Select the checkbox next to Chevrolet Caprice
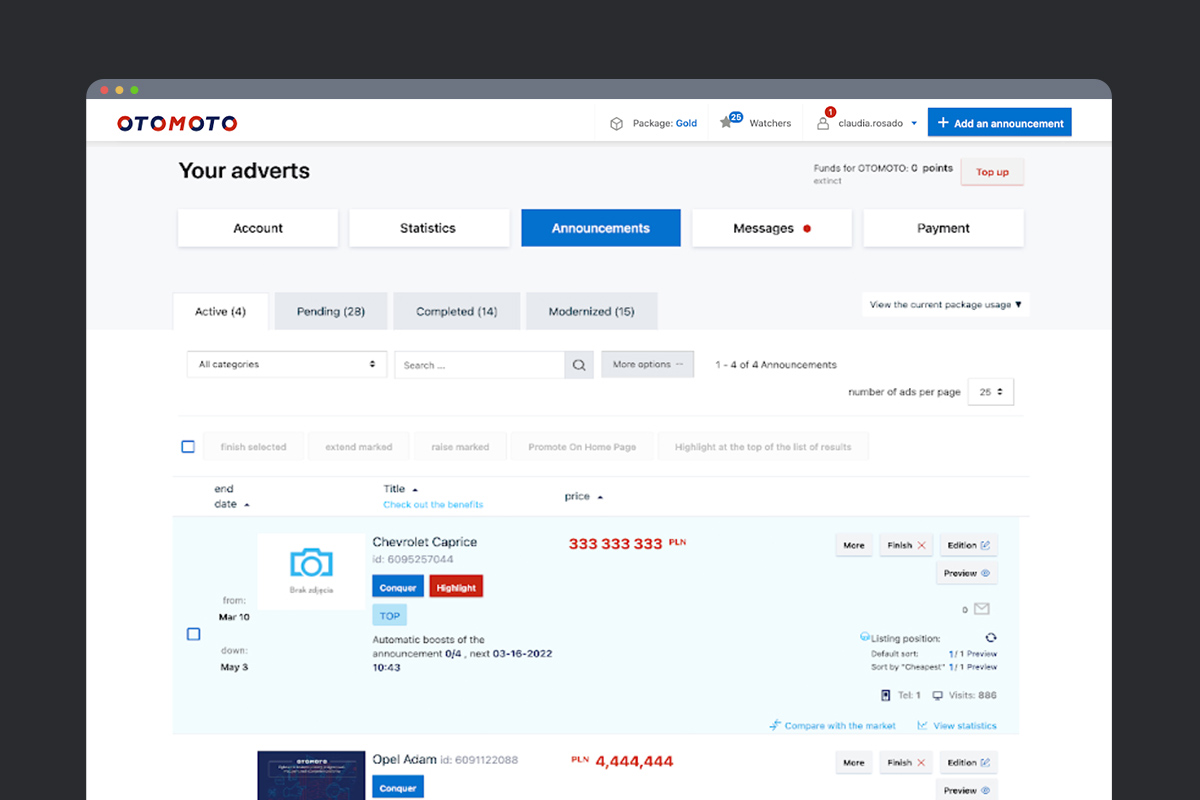The image size is (1200, 800). pos(193,633)
